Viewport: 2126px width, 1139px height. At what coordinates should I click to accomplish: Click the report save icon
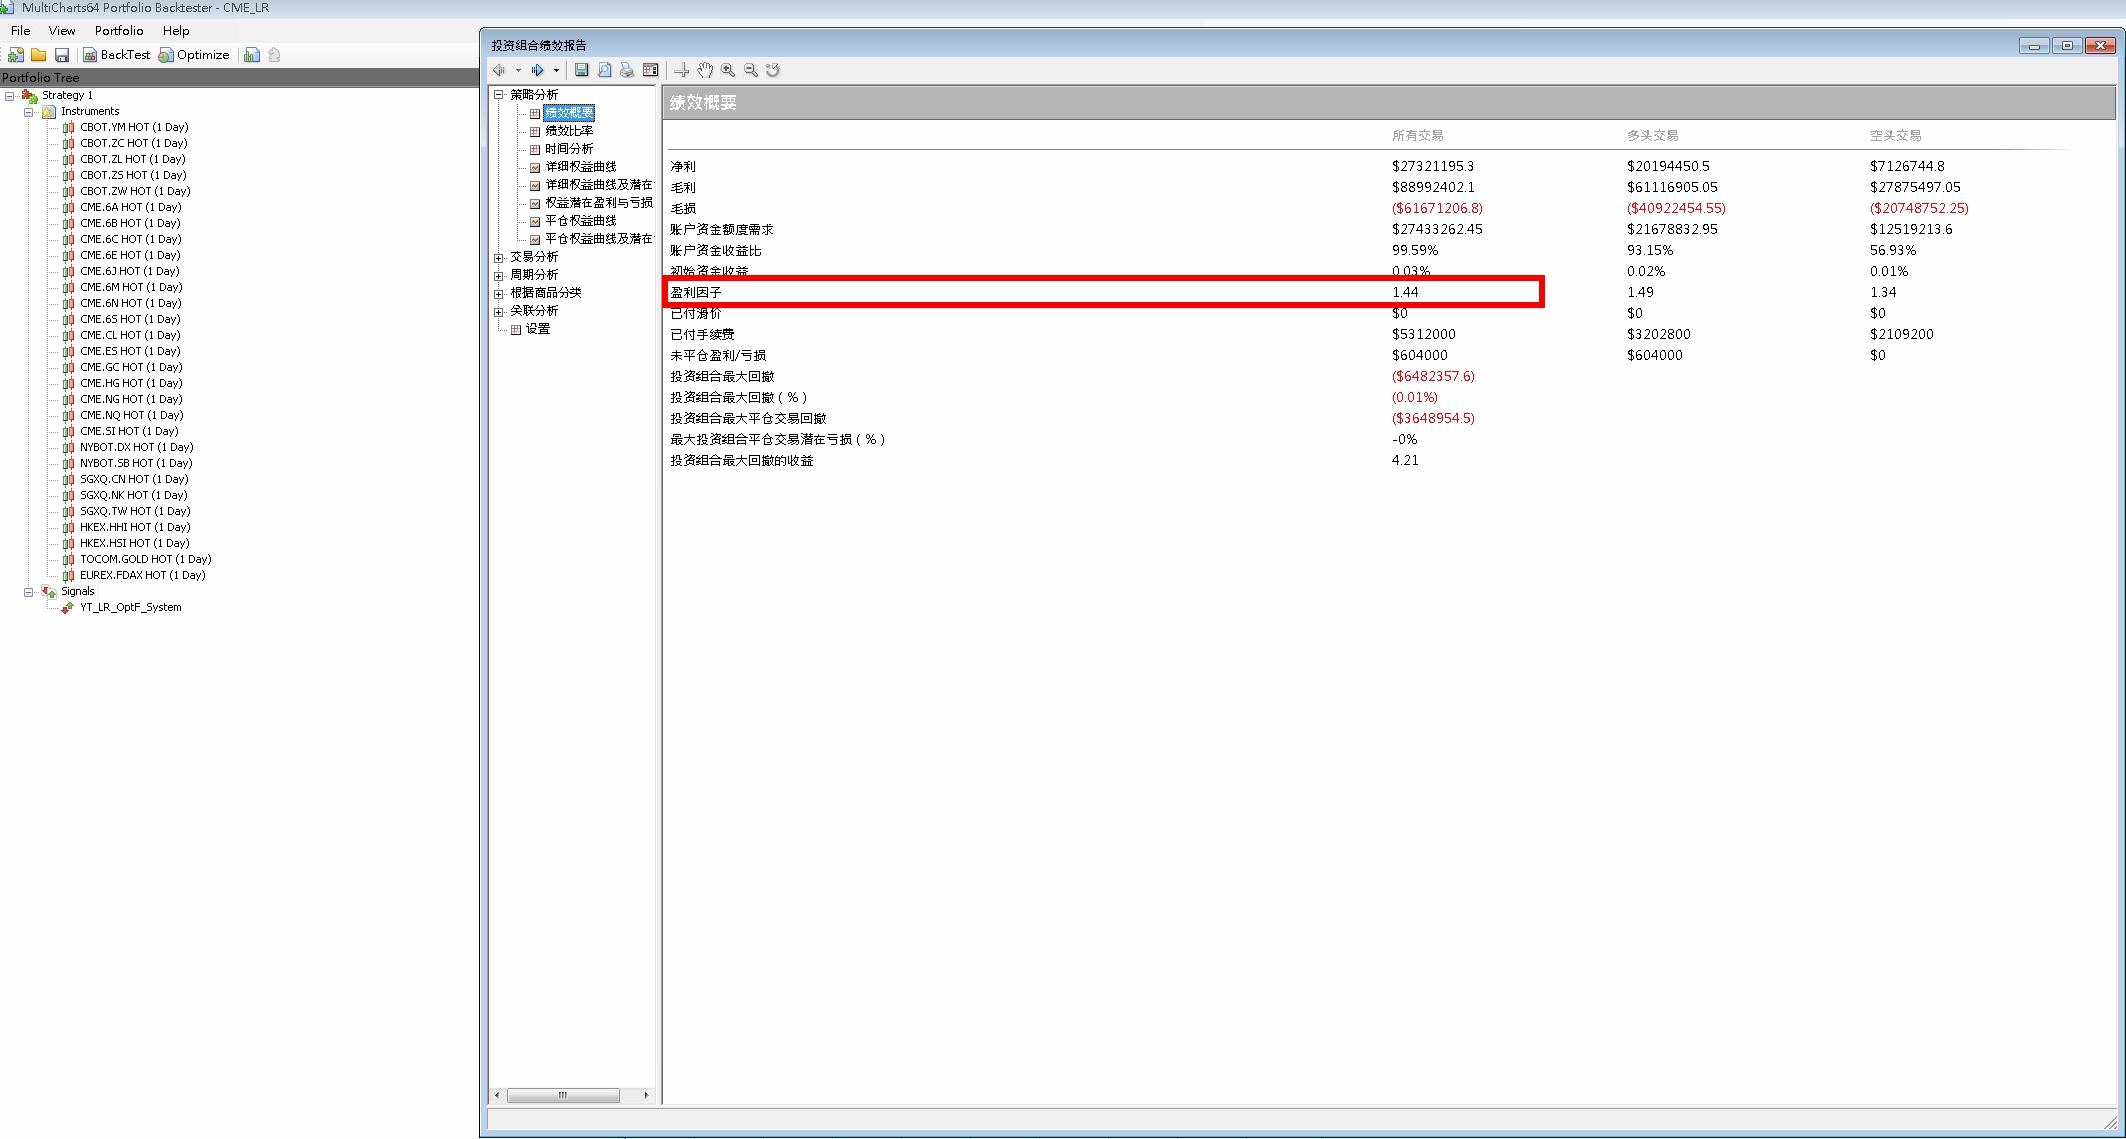pos(581,70)
